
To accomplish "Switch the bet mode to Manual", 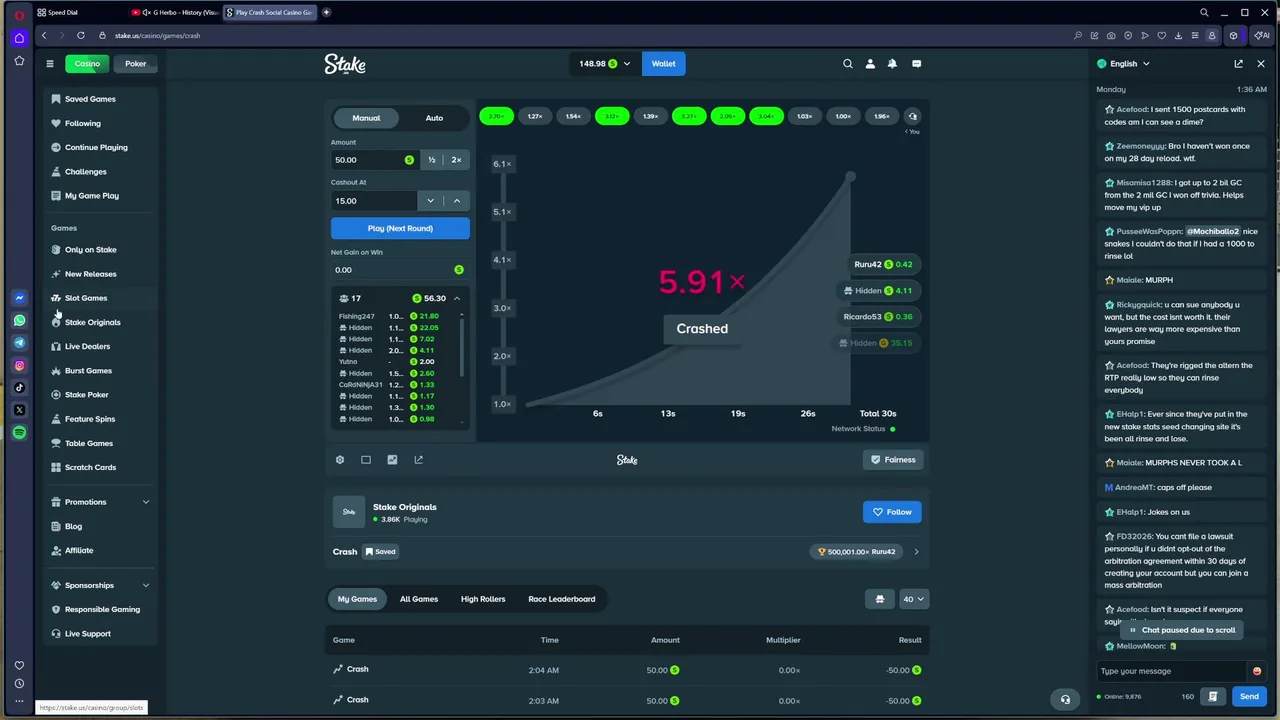I will tap(366, 118).
